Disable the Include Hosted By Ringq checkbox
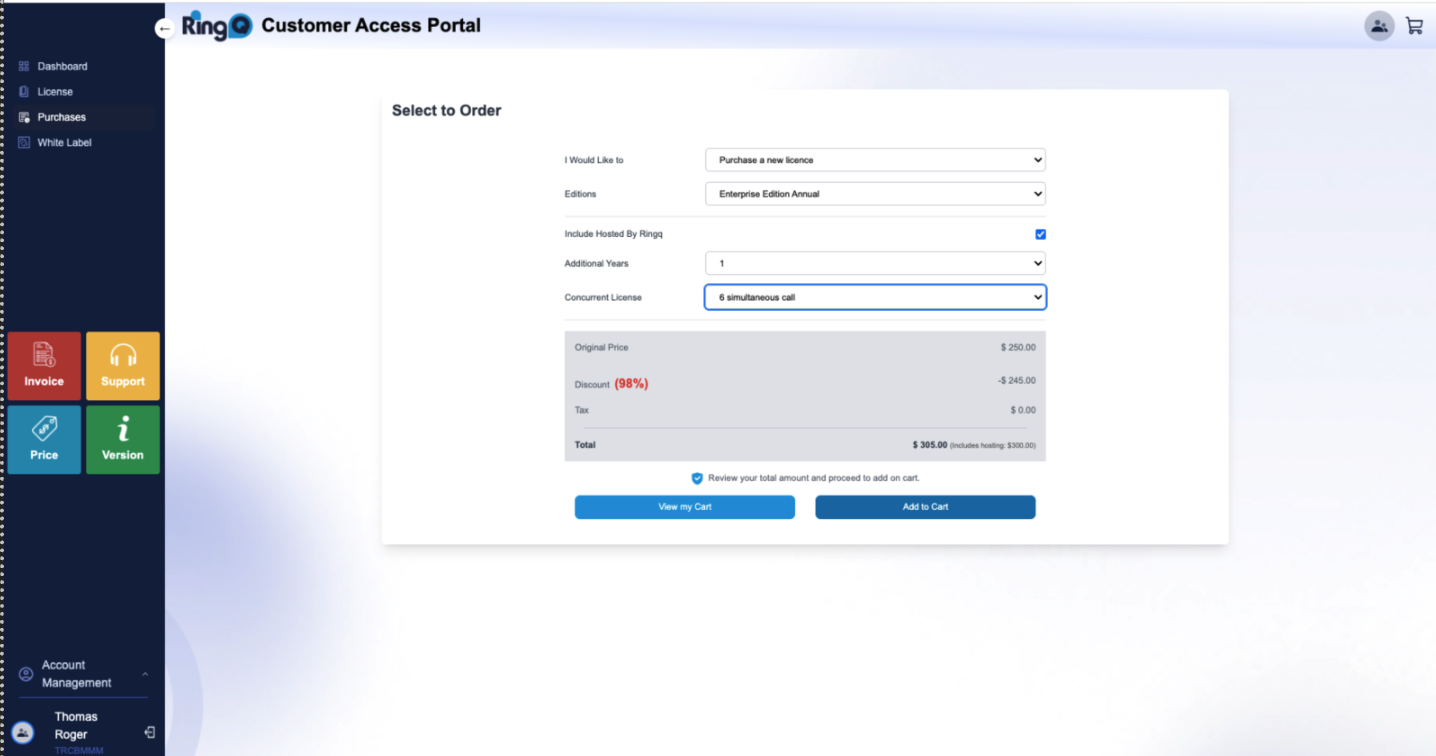The height and width of the screenshot is (756, 1436). (x=1040, y=233)
